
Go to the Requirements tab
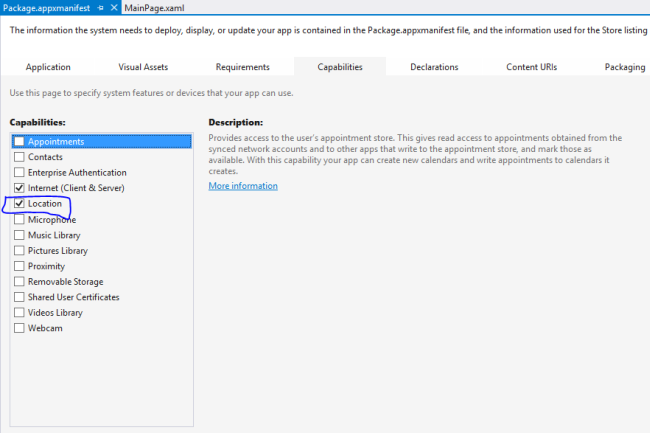(x=243, y=67)
